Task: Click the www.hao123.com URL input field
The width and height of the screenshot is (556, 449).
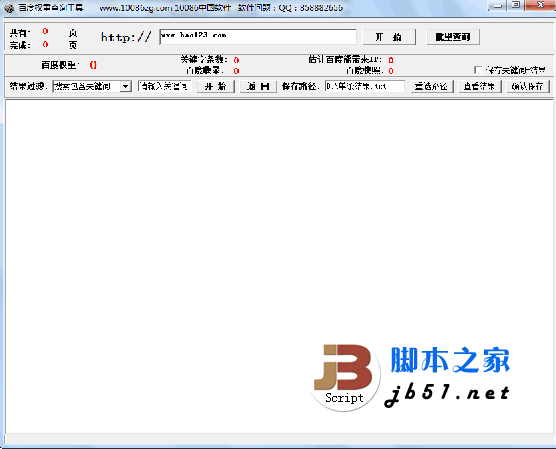Action: pos(258,37)
